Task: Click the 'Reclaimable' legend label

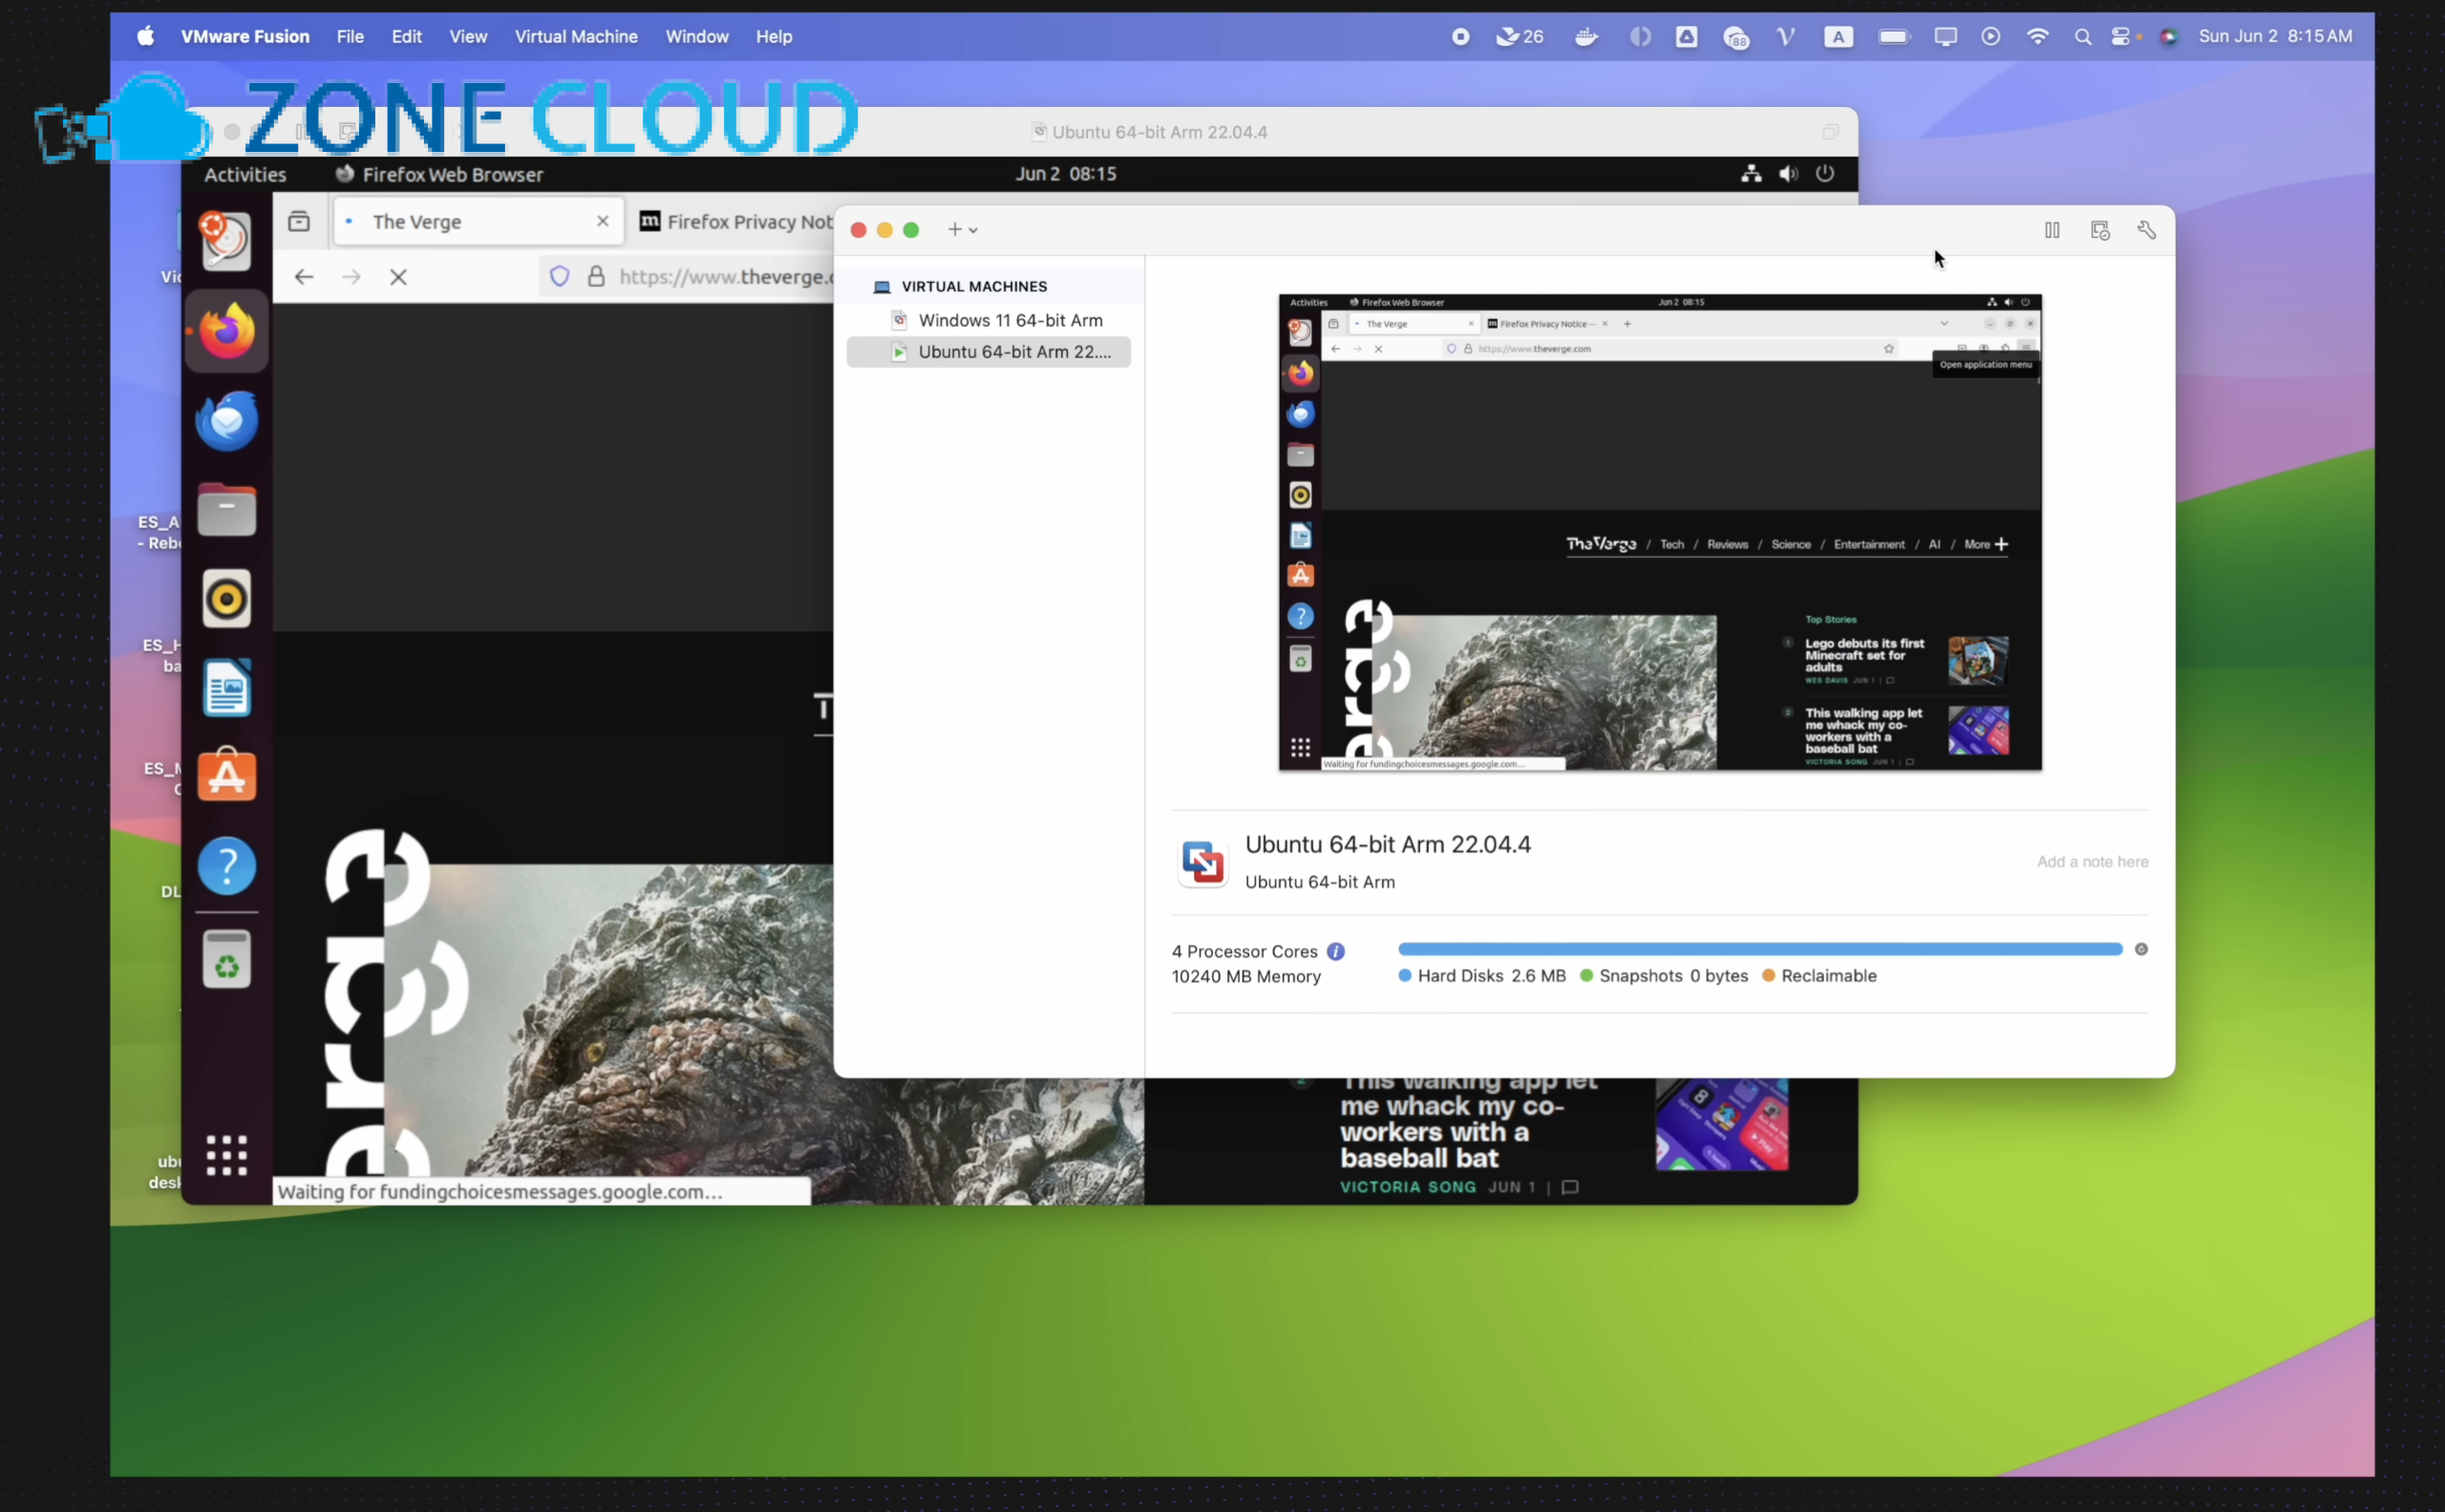Action: coord(1828,975)
